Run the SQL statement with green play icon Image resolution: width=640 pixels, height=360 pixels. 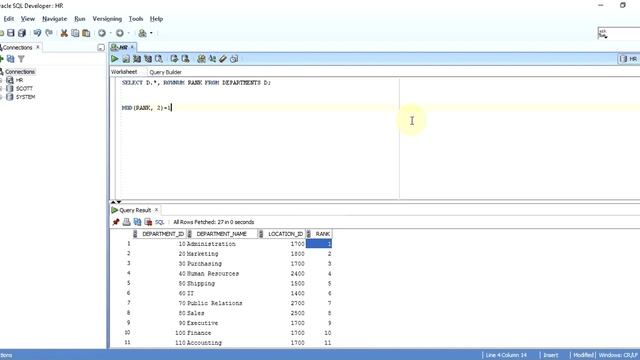[x=115, y=59]
